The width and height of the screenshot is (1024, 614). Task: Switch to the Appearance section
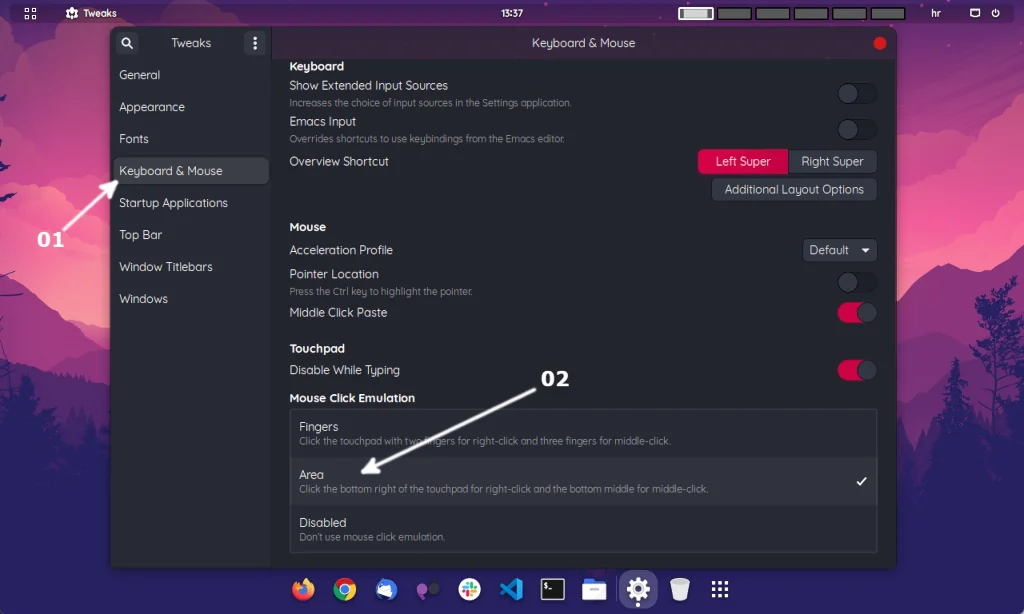(x=152, y=107)
